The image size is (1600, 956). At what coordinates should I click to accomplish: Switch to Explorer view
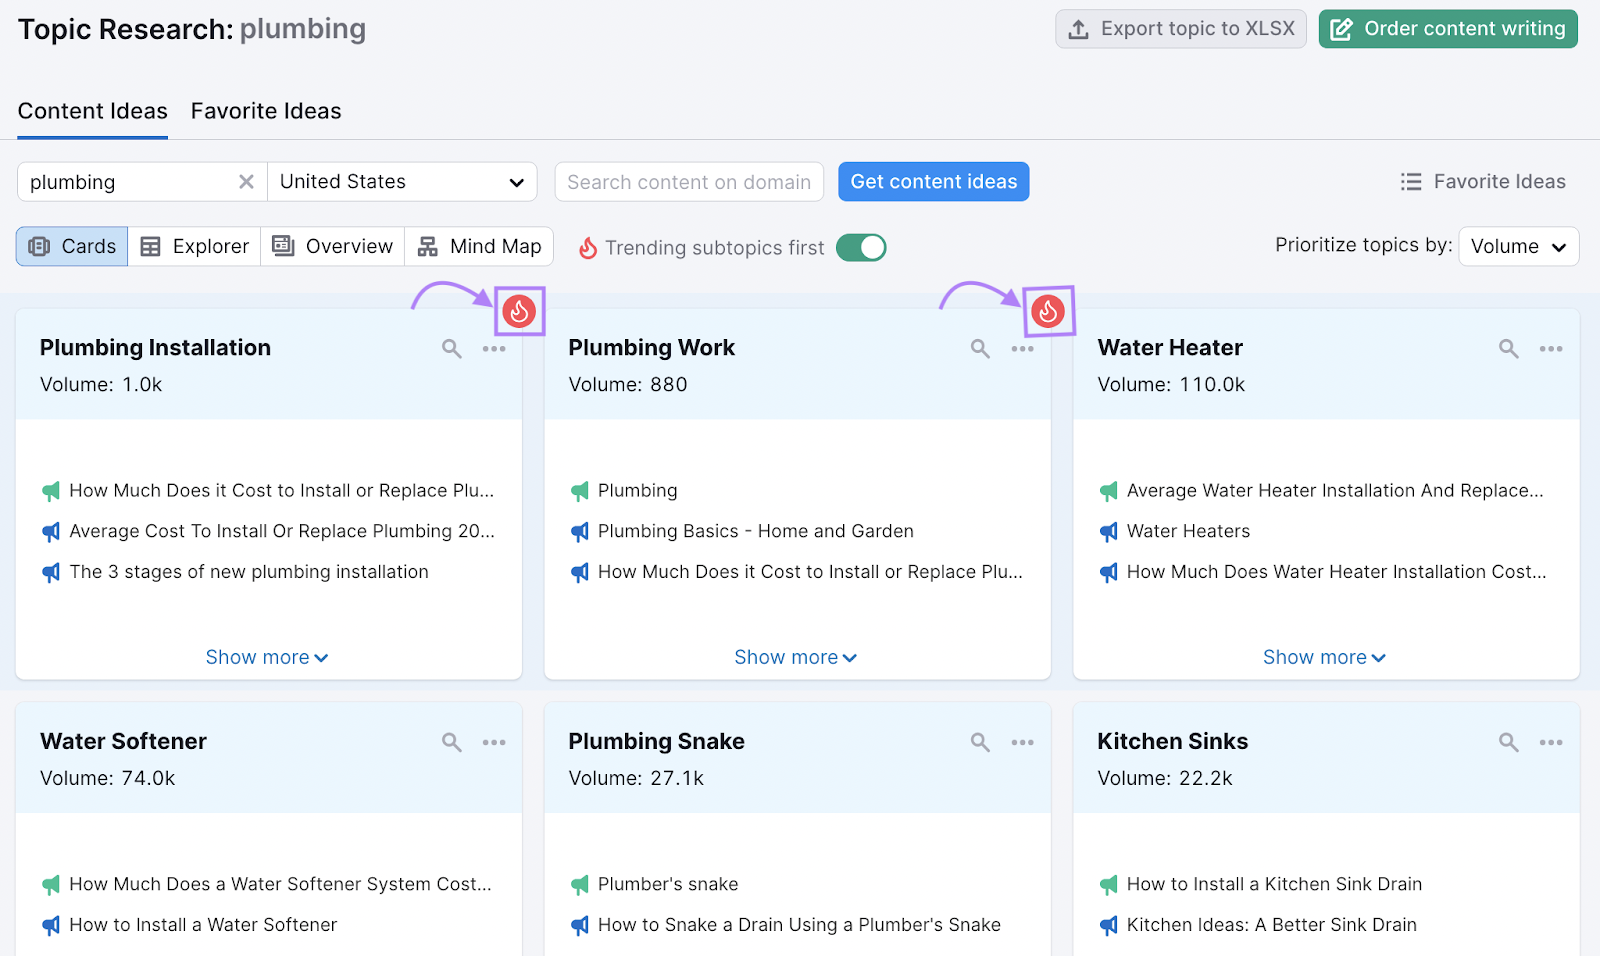[x=193, y=246]
